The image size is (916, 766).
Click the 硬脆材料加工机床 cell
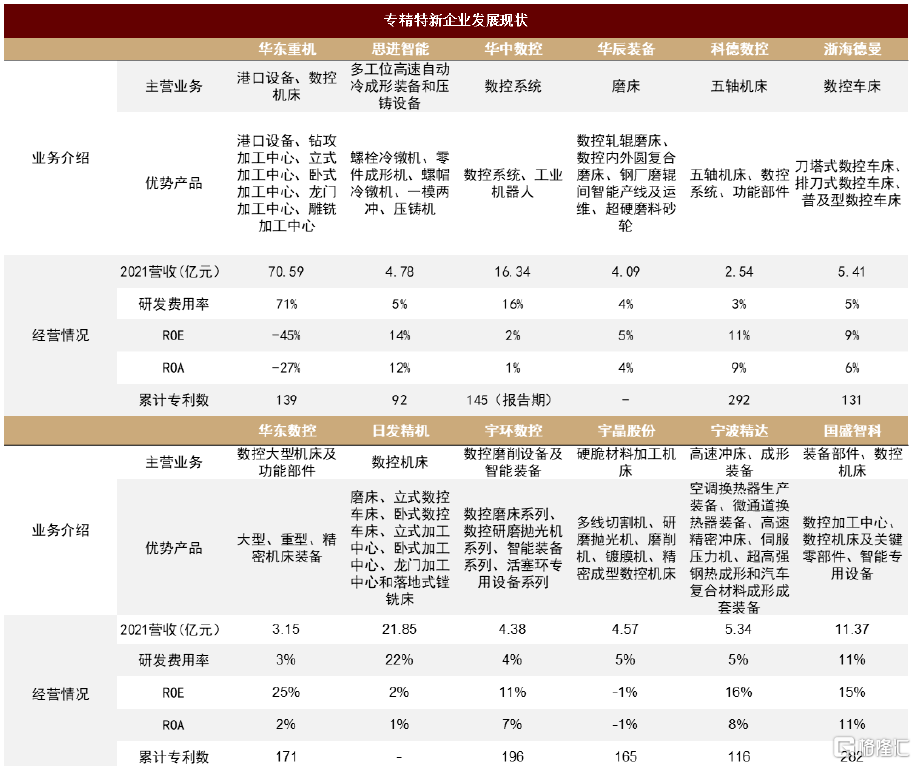(x=626, y=463)
